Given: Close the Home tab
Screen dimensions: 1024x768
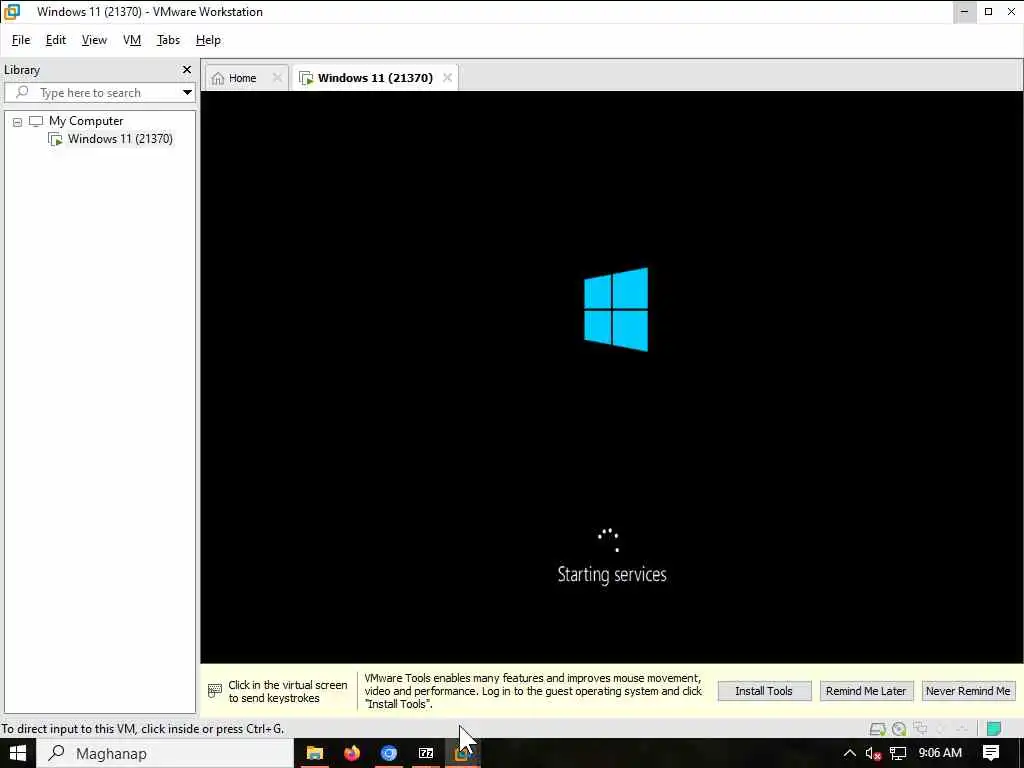Looking at the screenshot, I should (277, 78).
